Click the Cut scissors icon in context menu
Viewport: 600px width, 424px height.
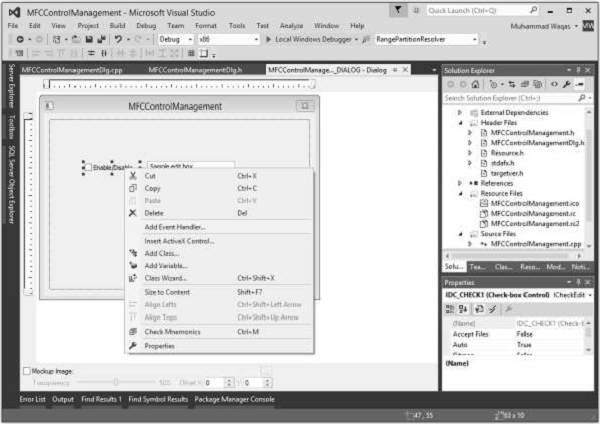(x=133, y=176)
